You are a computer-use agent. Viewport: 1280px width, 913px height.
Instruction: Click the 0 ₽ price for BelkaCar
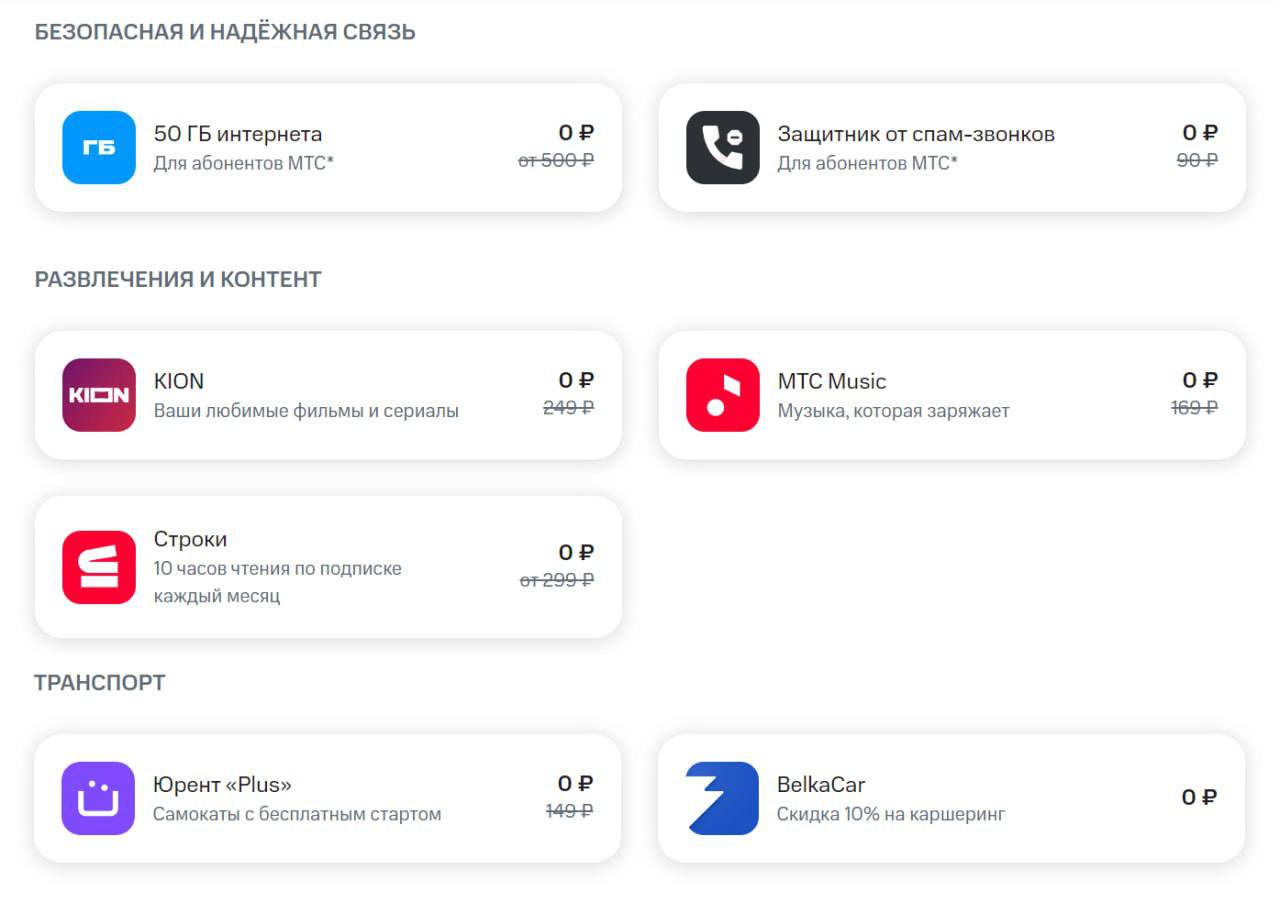1199,797
